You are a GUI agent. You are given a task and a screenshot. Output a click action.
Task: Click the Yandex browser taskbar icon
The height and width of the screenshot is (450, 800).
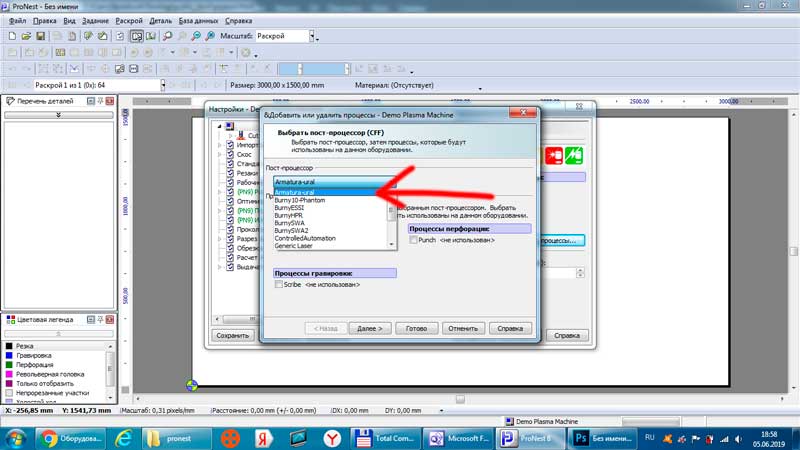click(x=332, y=438)
